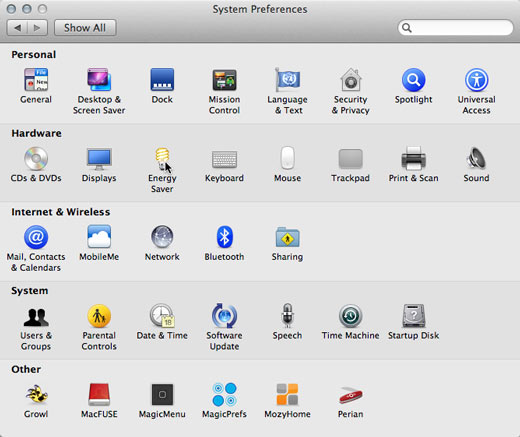
Task: Click the Show All button
Action: tap(85, 28)
